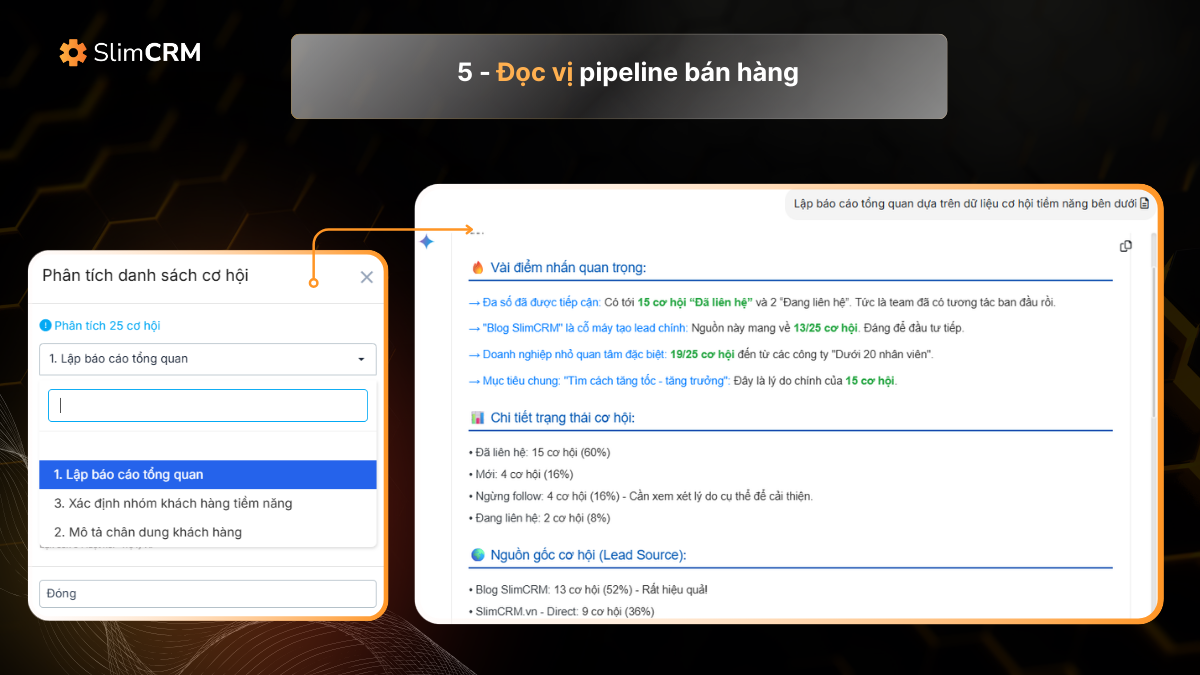Click the "15 cơ hội "Đã liên hệ"" text
Screen dimensions: 1200x675
[694, 302]
